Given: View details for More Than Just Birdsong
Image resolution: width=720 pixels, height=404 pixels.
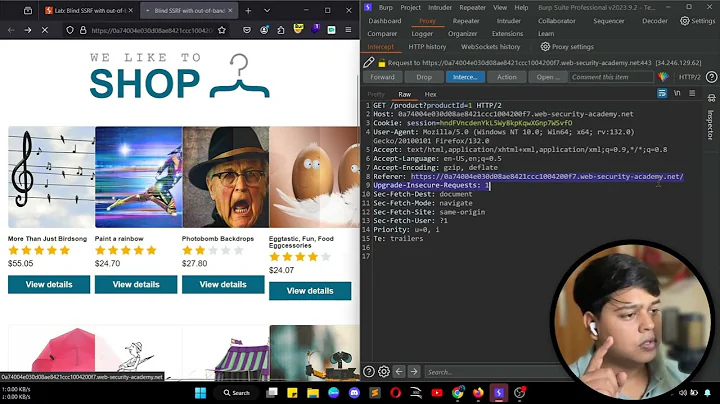Looking at the screenshot, I should 49,285.
